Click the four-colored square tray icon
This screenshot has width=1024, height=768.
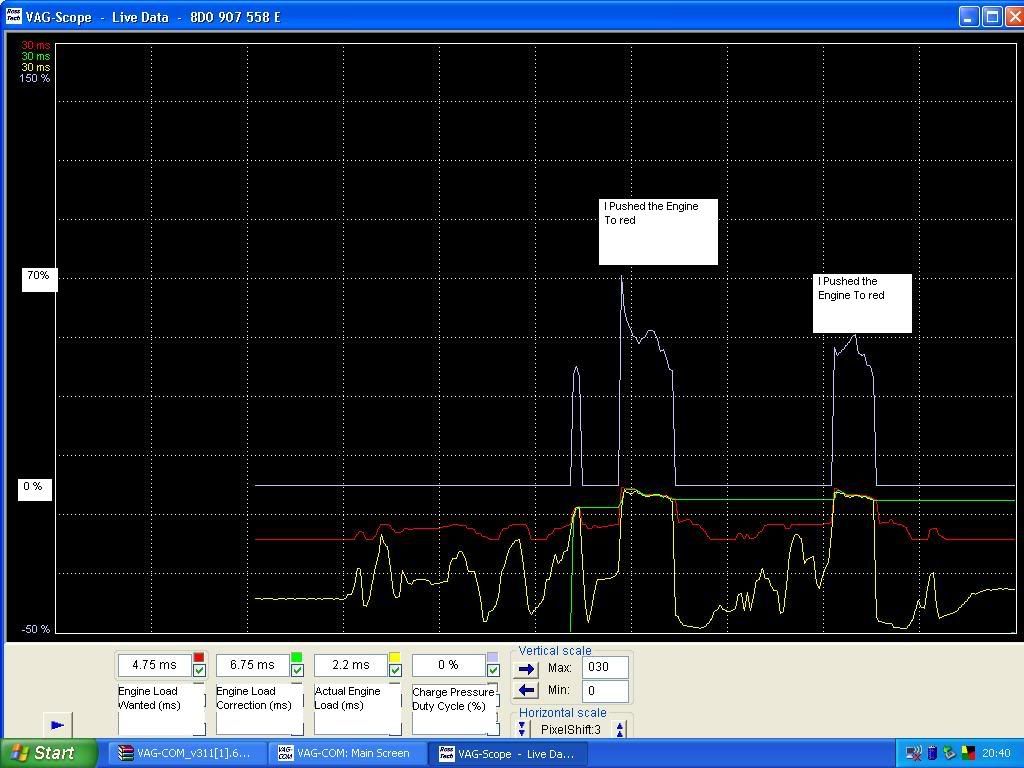pyautogui.click(x=967, y=753)
